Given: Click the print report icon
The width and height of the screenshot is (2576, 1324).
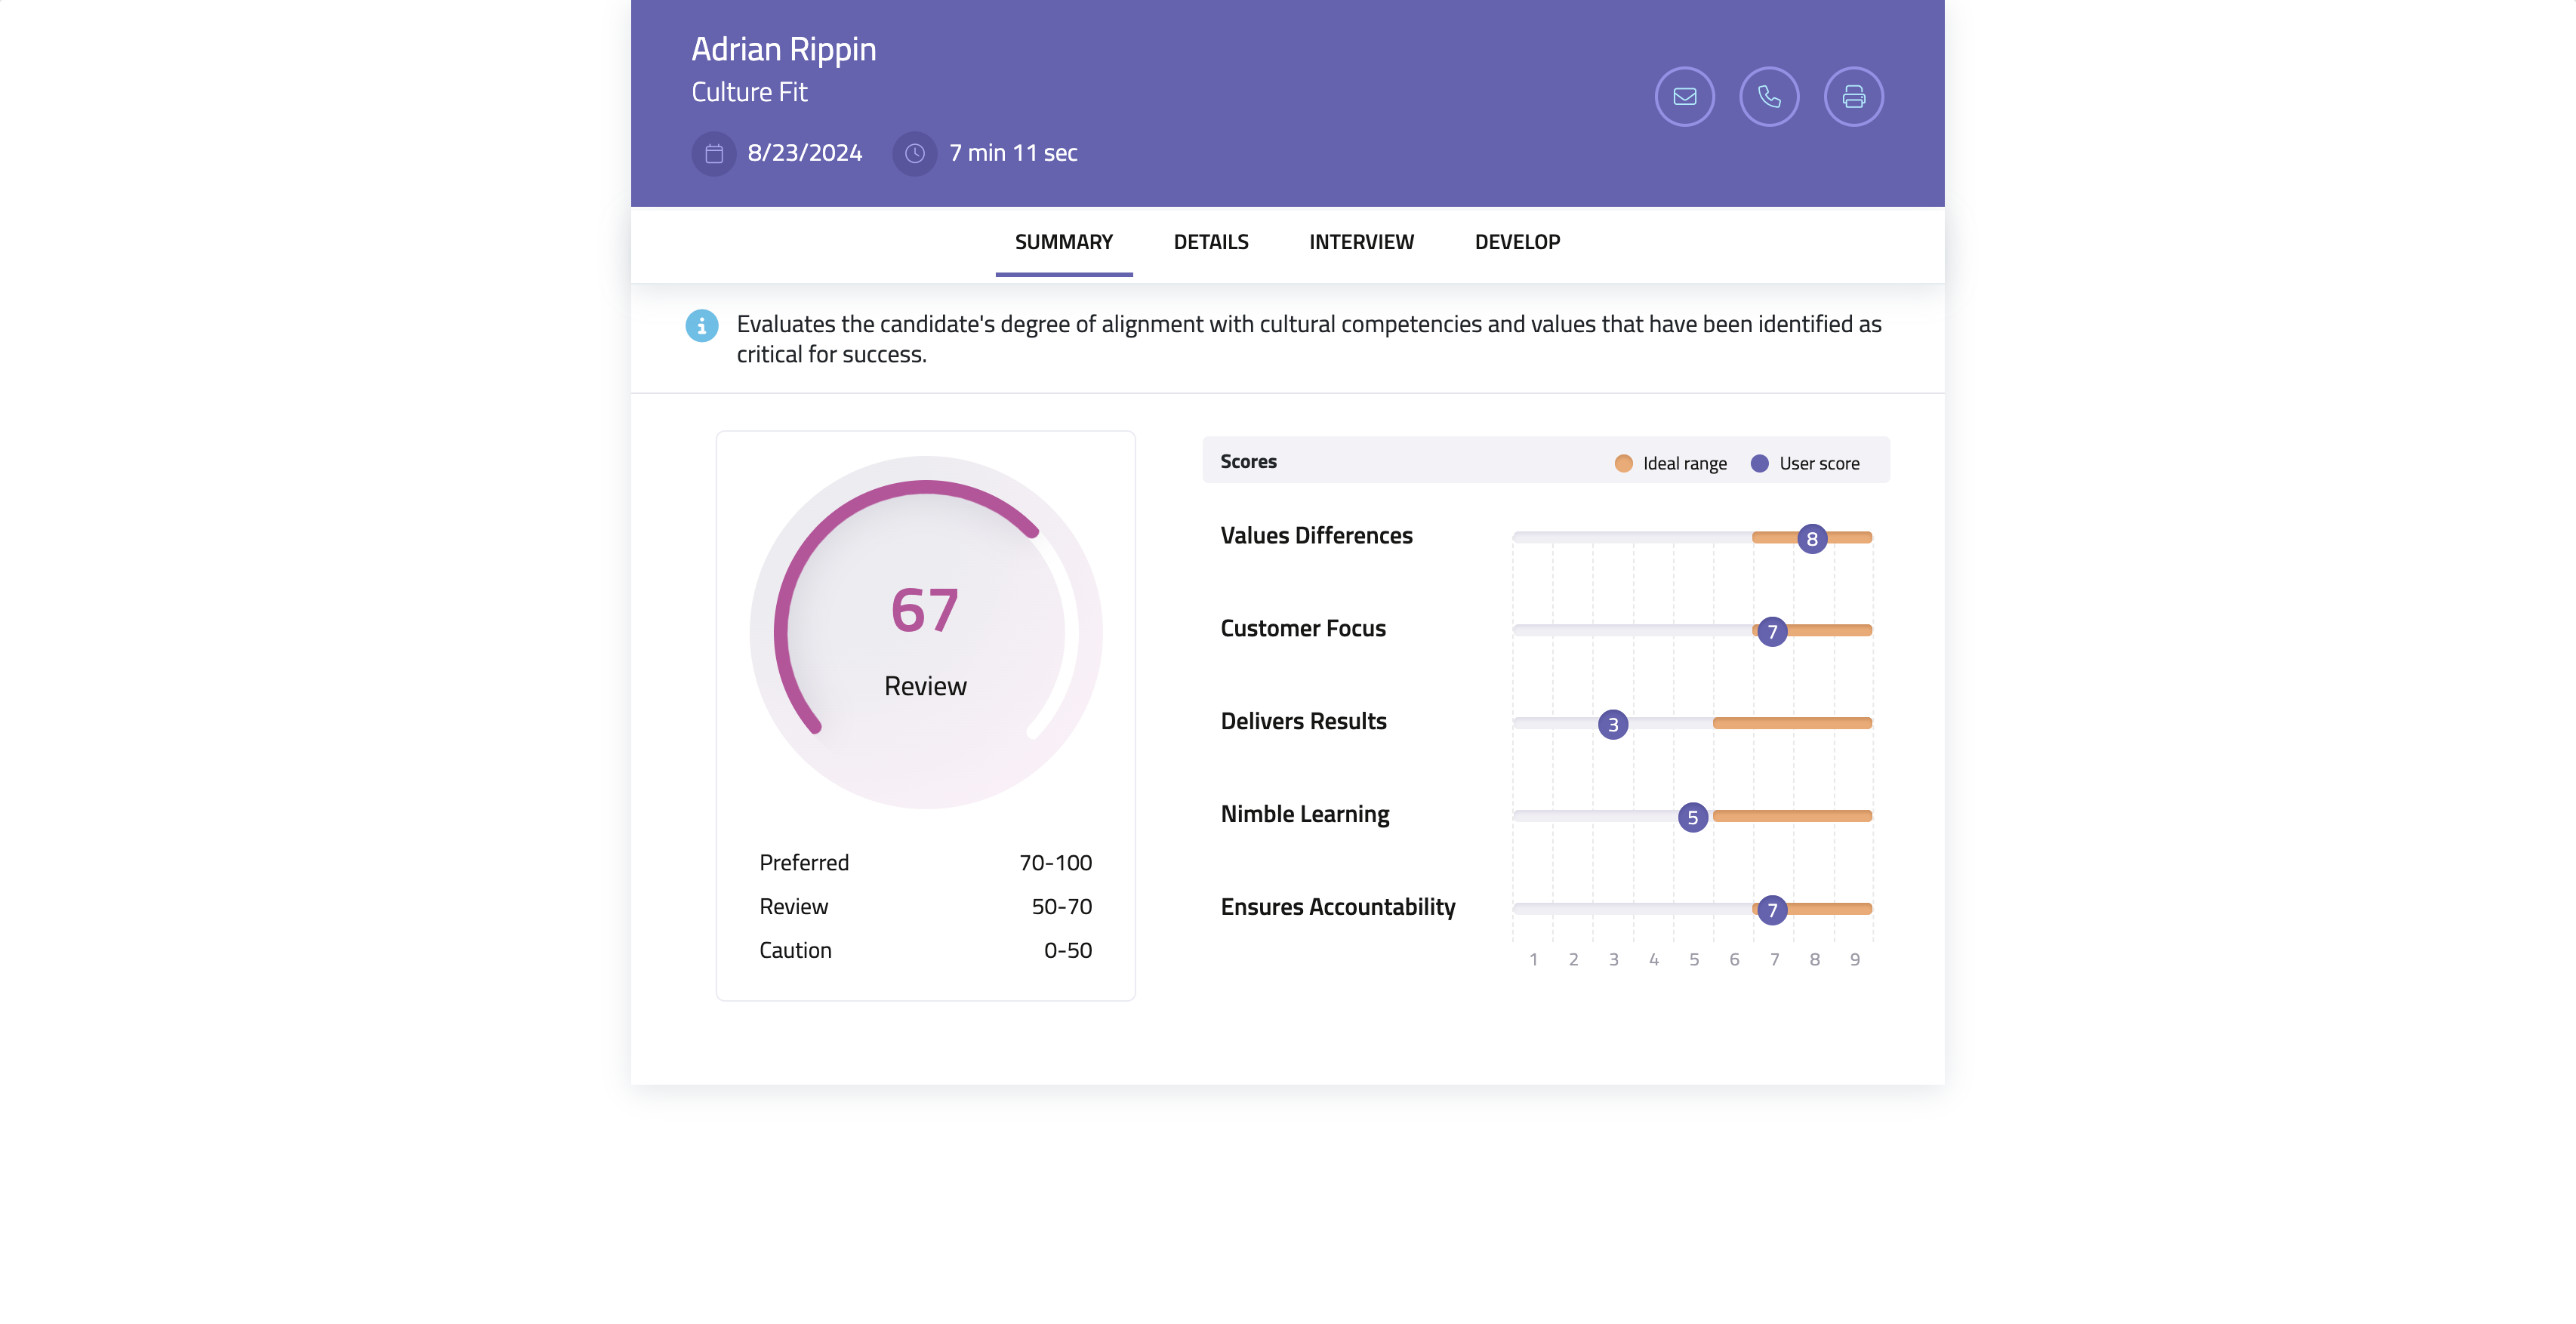Looking at the screenshot, I should pos(1853,97).
